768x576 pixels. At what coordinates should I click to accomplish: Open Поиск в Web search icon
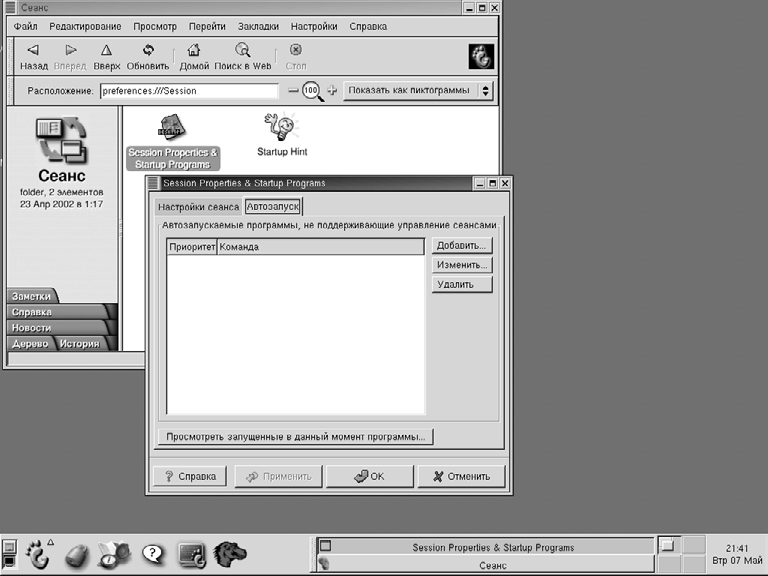(242, 50)
